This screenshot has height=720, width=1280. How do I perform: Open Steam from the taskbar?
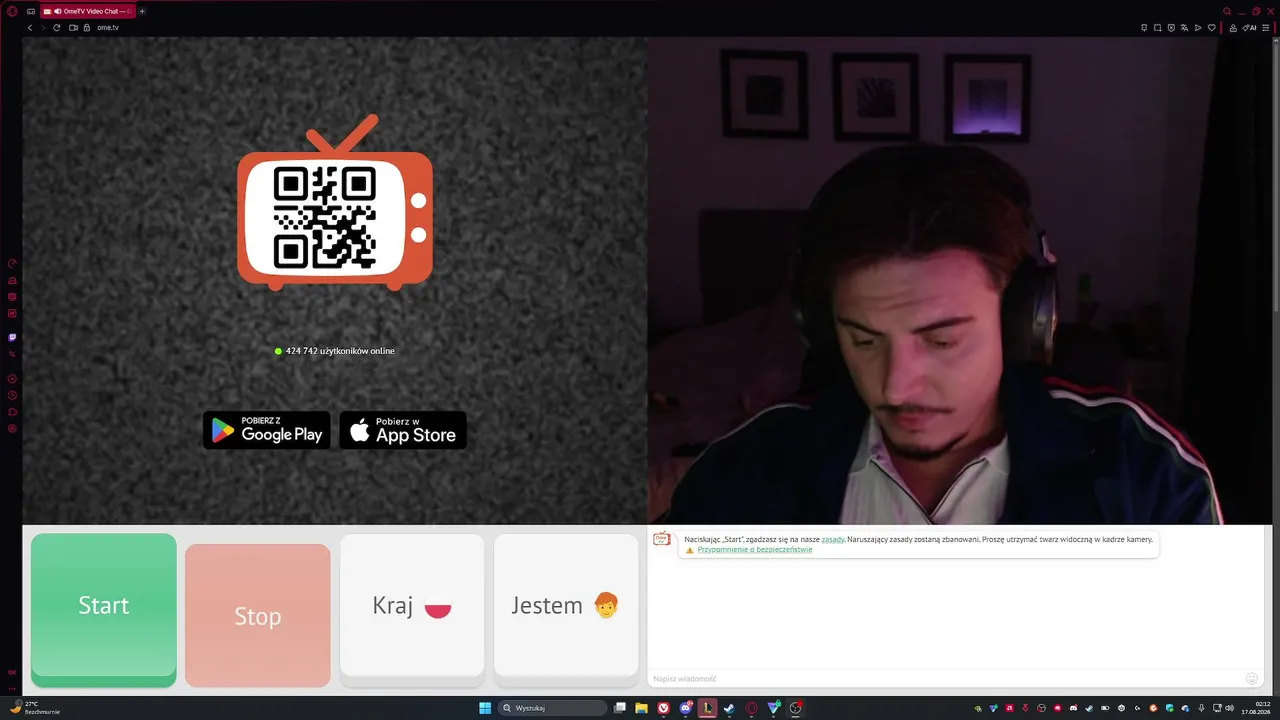729,708
